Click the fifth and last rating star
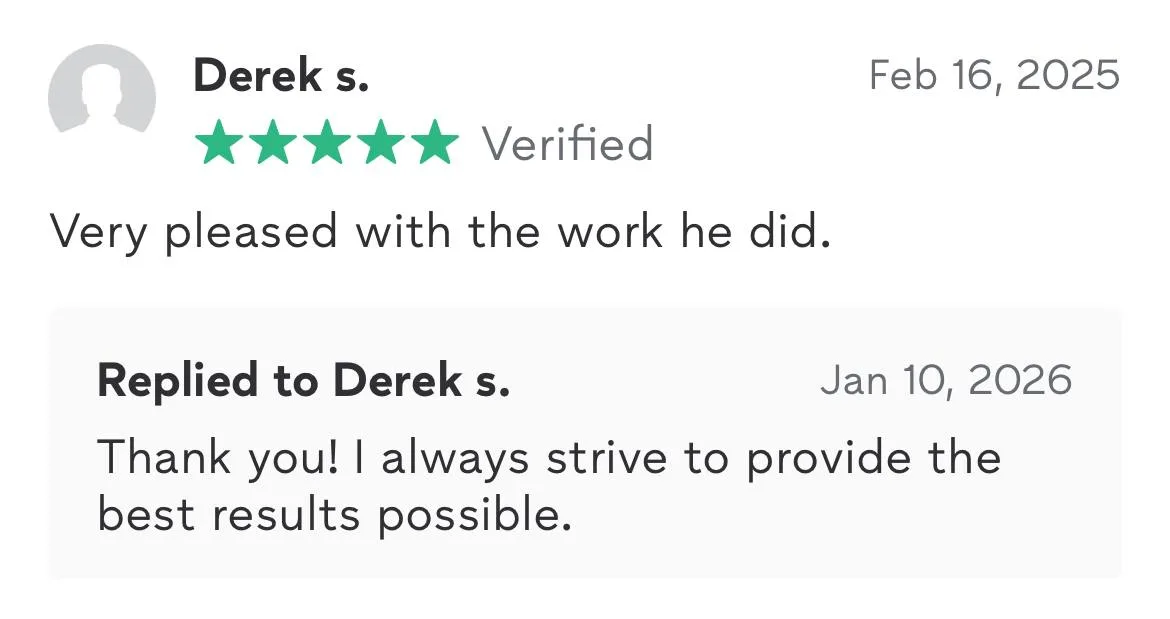The image size is (1170, 619). 434,144
